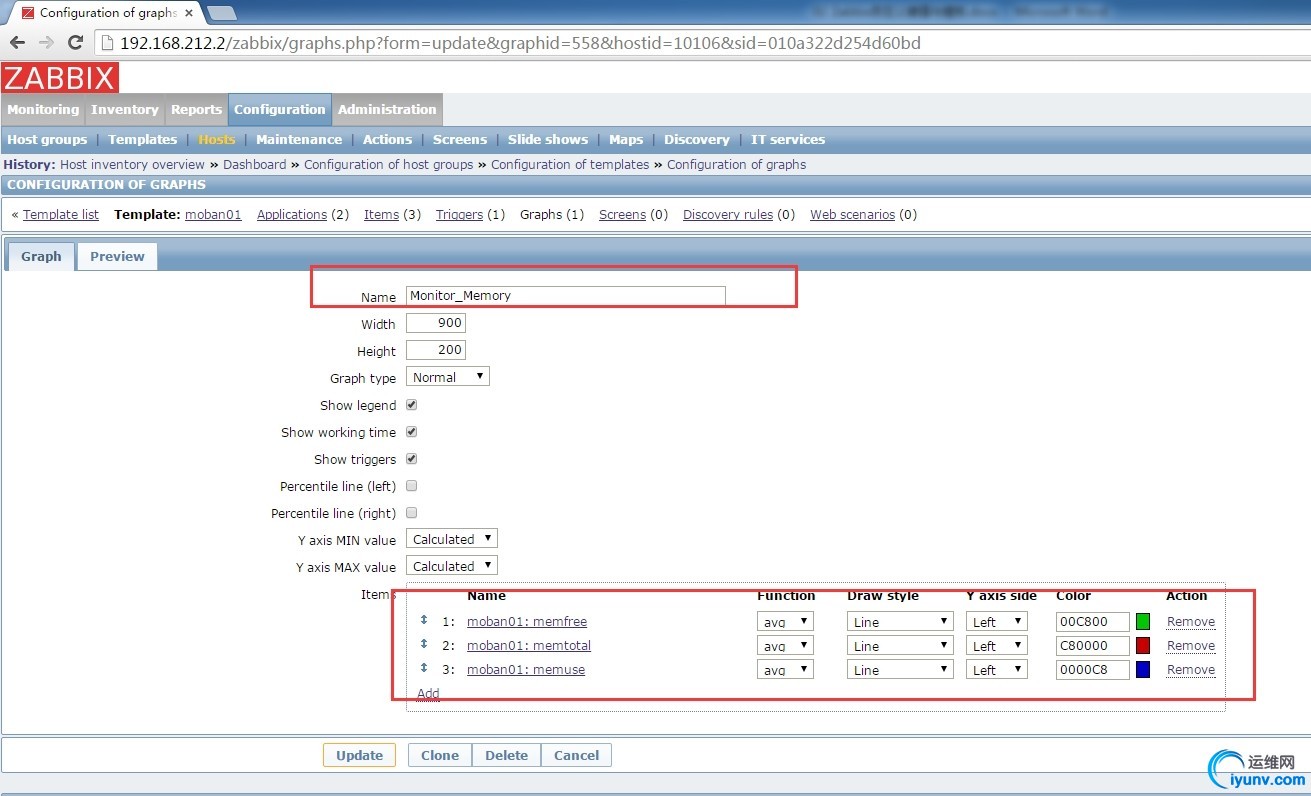Viewport: 1311px width, 796px height.
Task: Open Y axis side dropdown for memfree
Action: point(997,621)
